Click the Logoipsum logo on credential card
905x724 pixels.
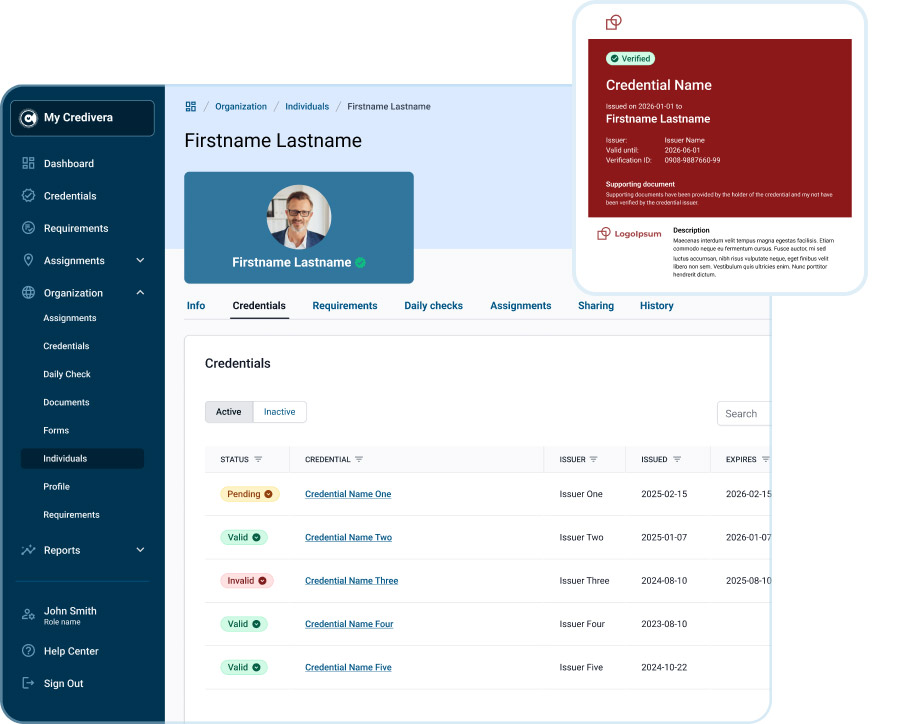(629, 234)
